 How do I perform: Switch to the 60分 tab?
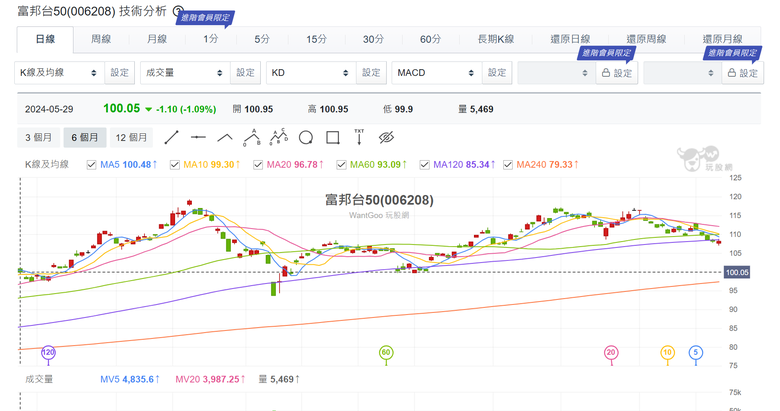[x=430, y=39]
